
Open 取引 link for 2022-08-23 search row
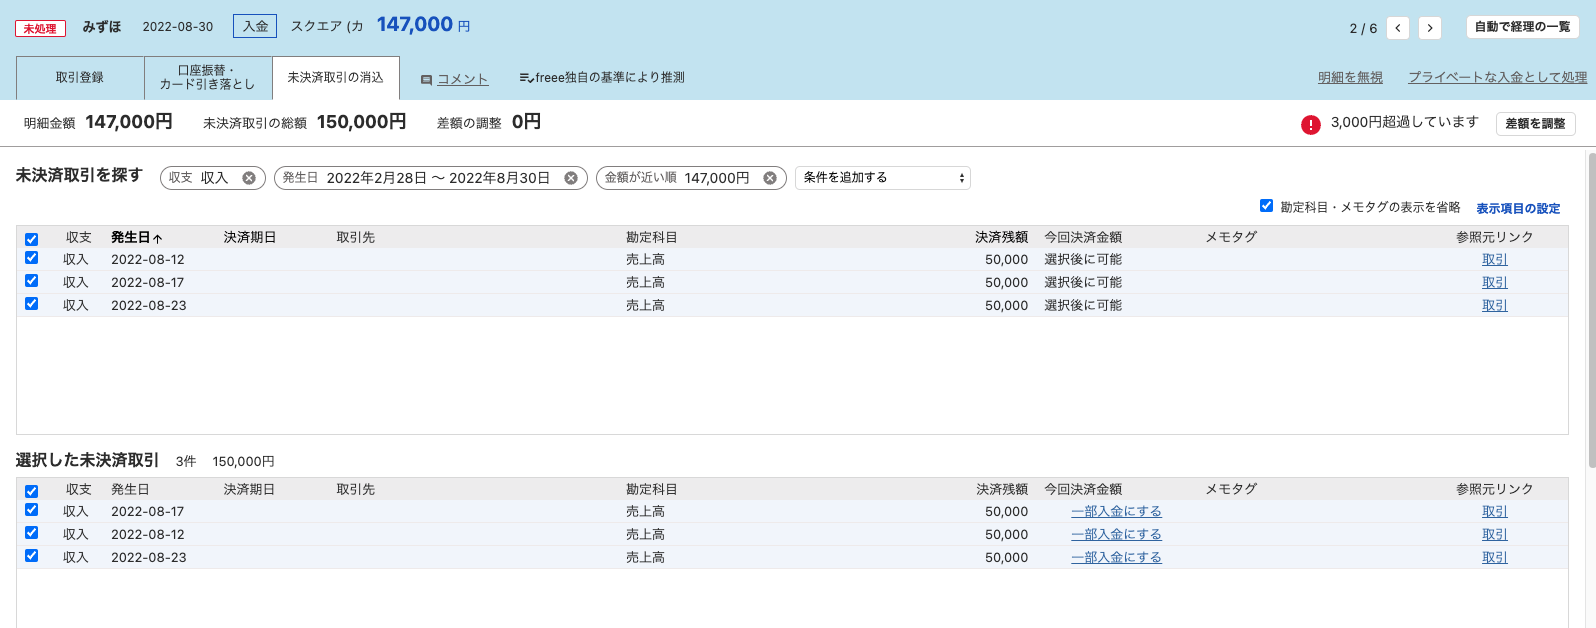point(1495,306)
